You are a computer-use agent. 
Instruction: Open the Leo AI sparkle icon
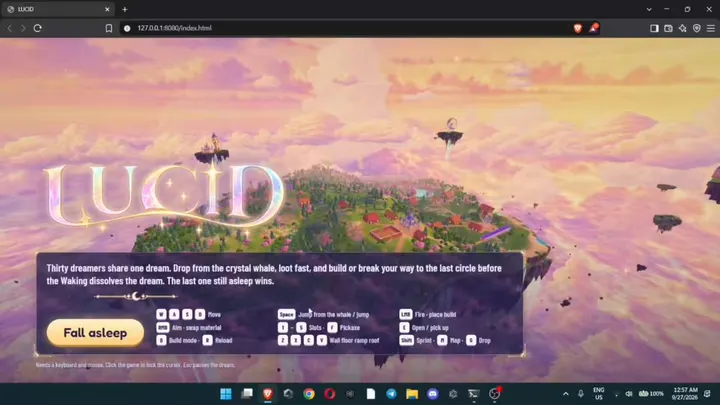[683, 28]
